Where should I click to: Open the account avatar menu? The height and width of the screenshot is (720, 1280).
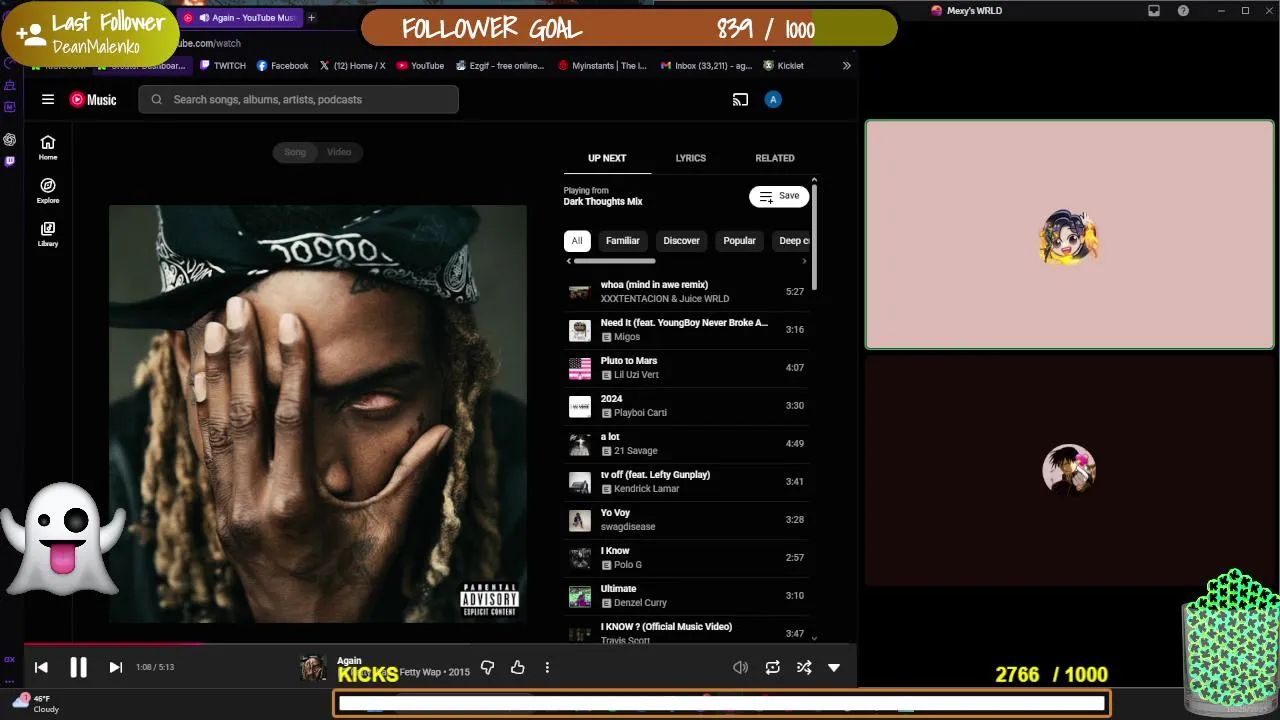click(772, 99)
